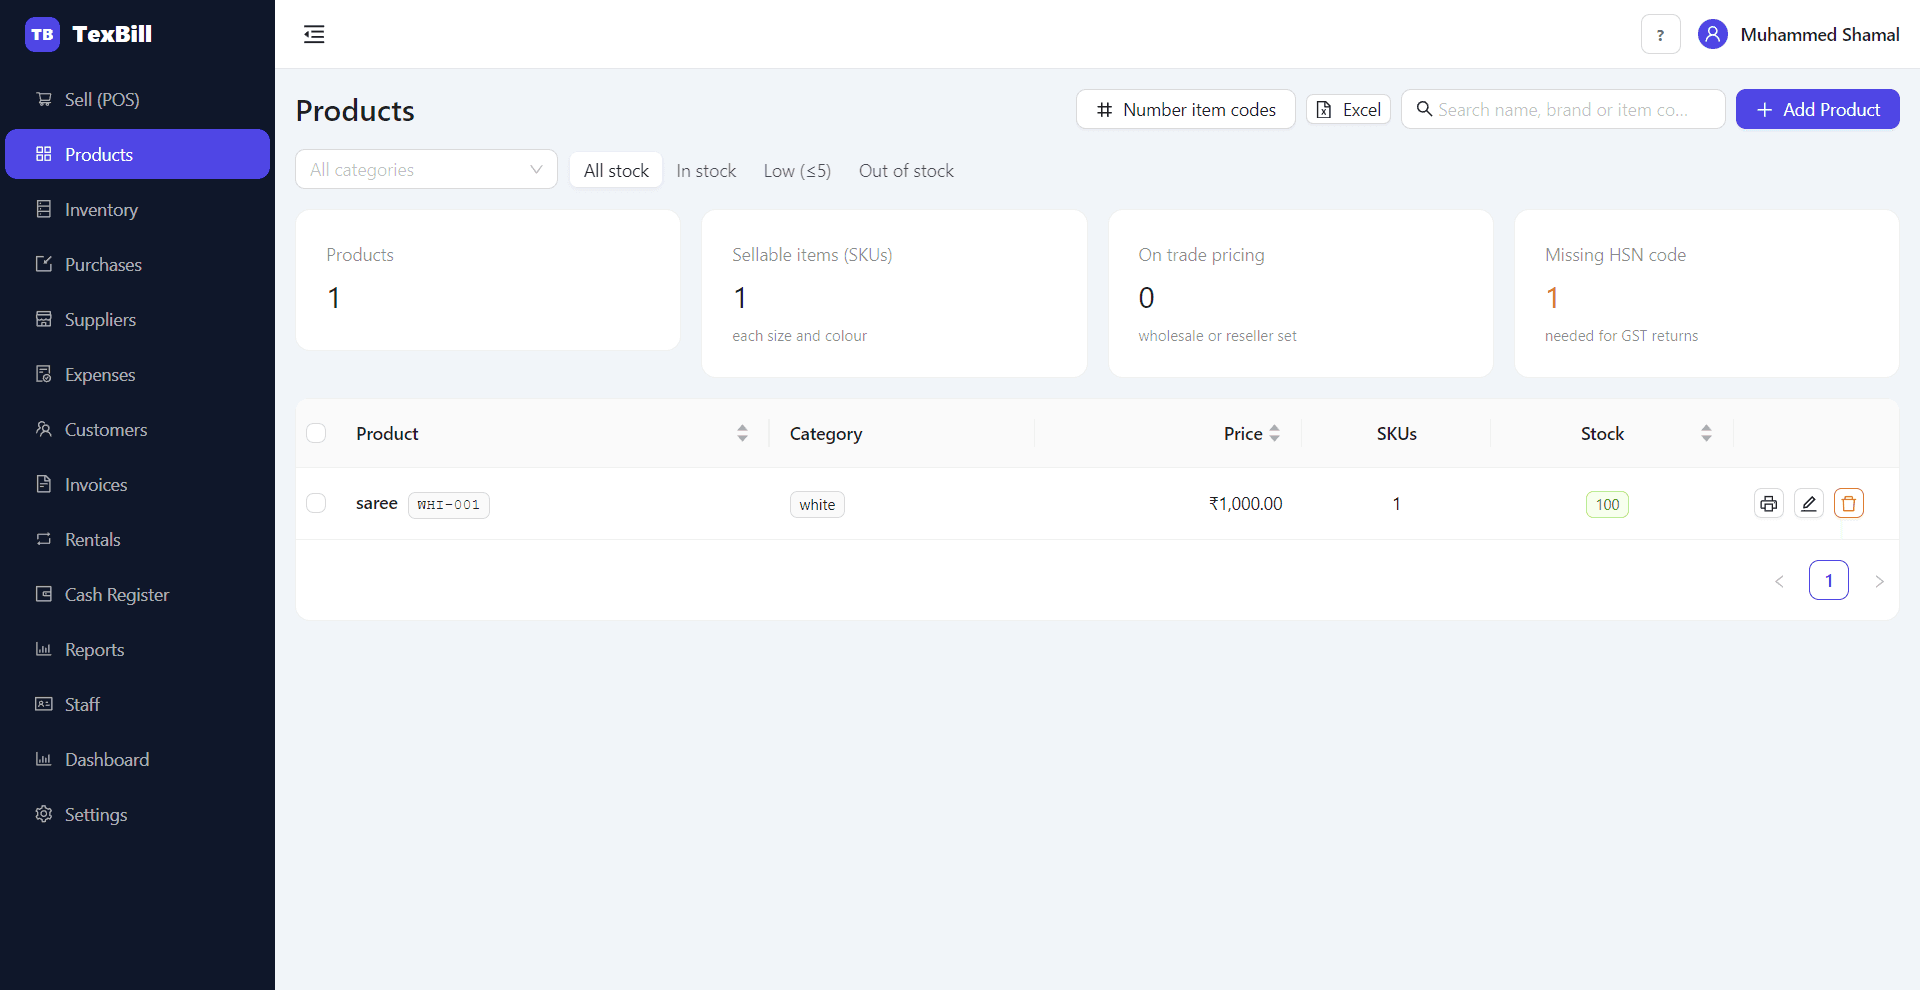Image resolution: width=1920 pixels, height=990 pixels.
Task: Open Sell (POS) from the sidebar
Action: (x=137, y=99)
